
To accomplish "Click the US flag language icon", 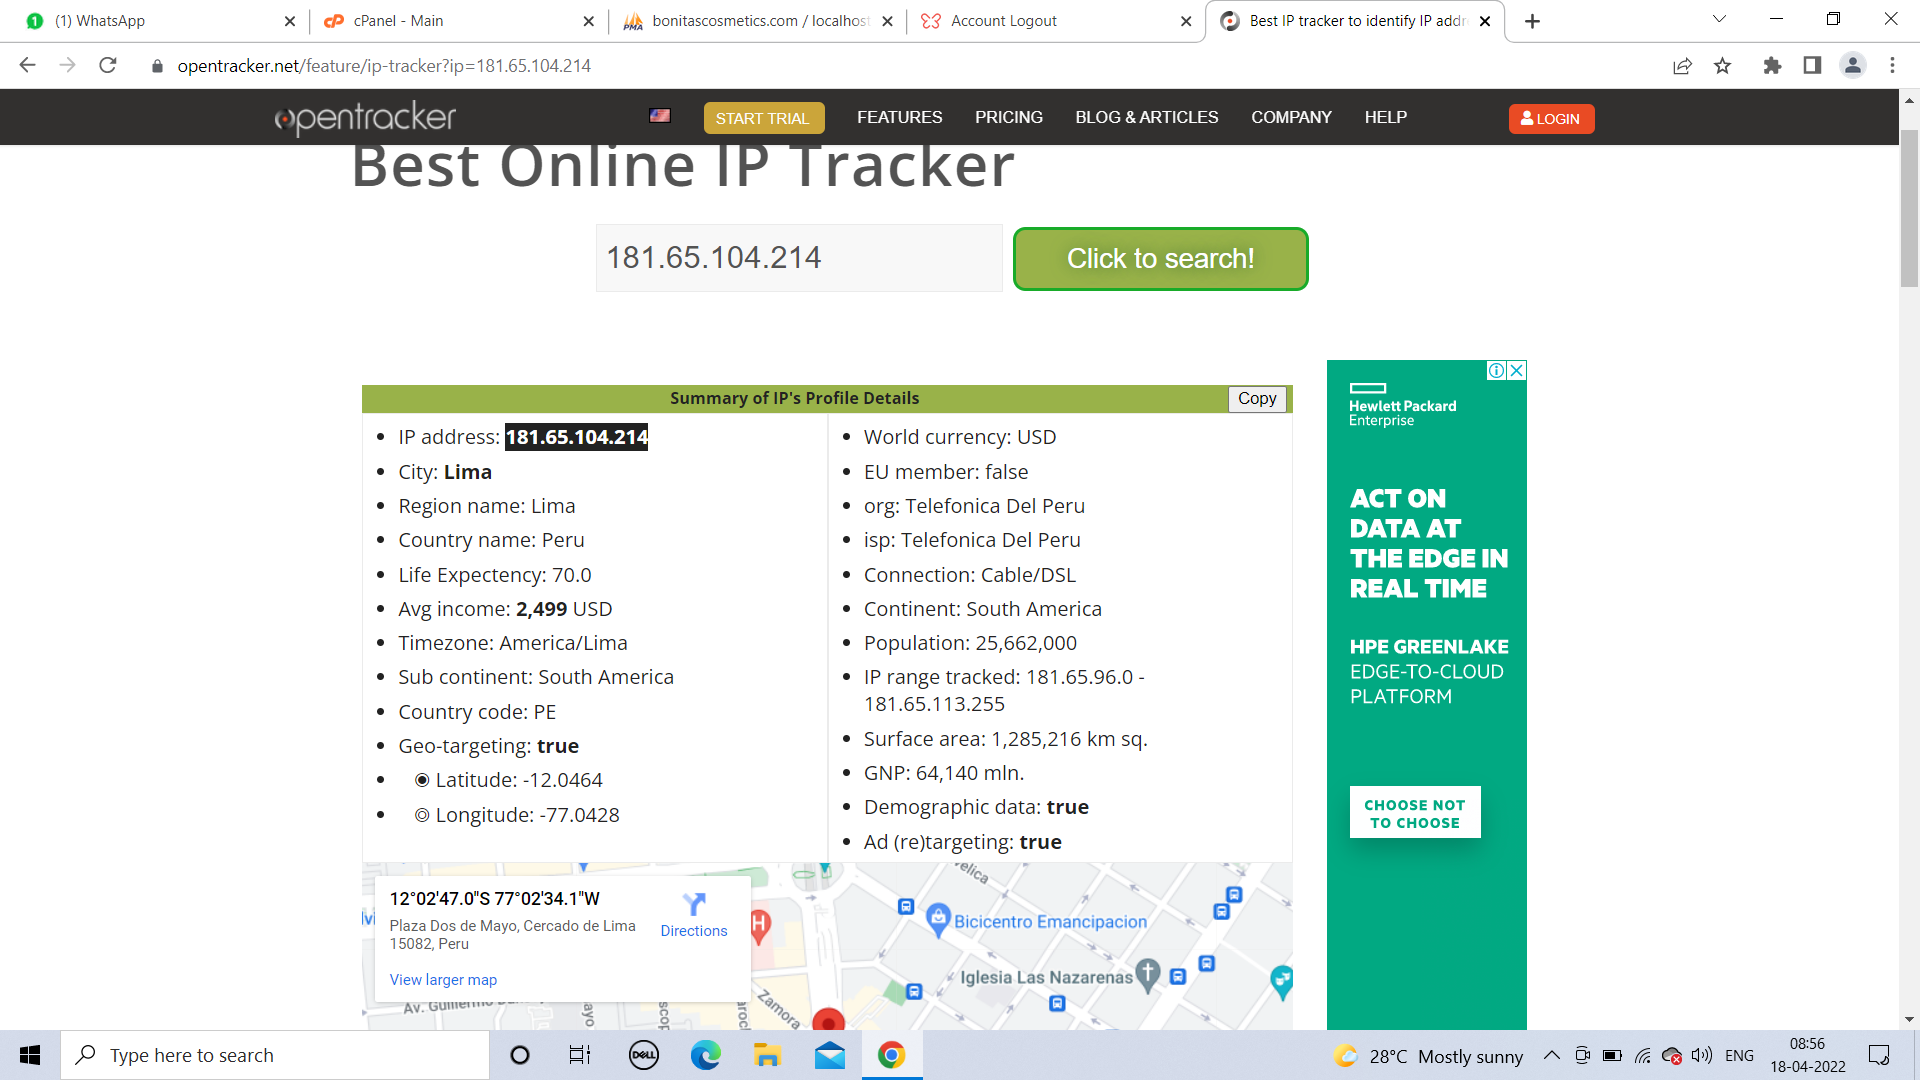I will [x=660, y=116].
